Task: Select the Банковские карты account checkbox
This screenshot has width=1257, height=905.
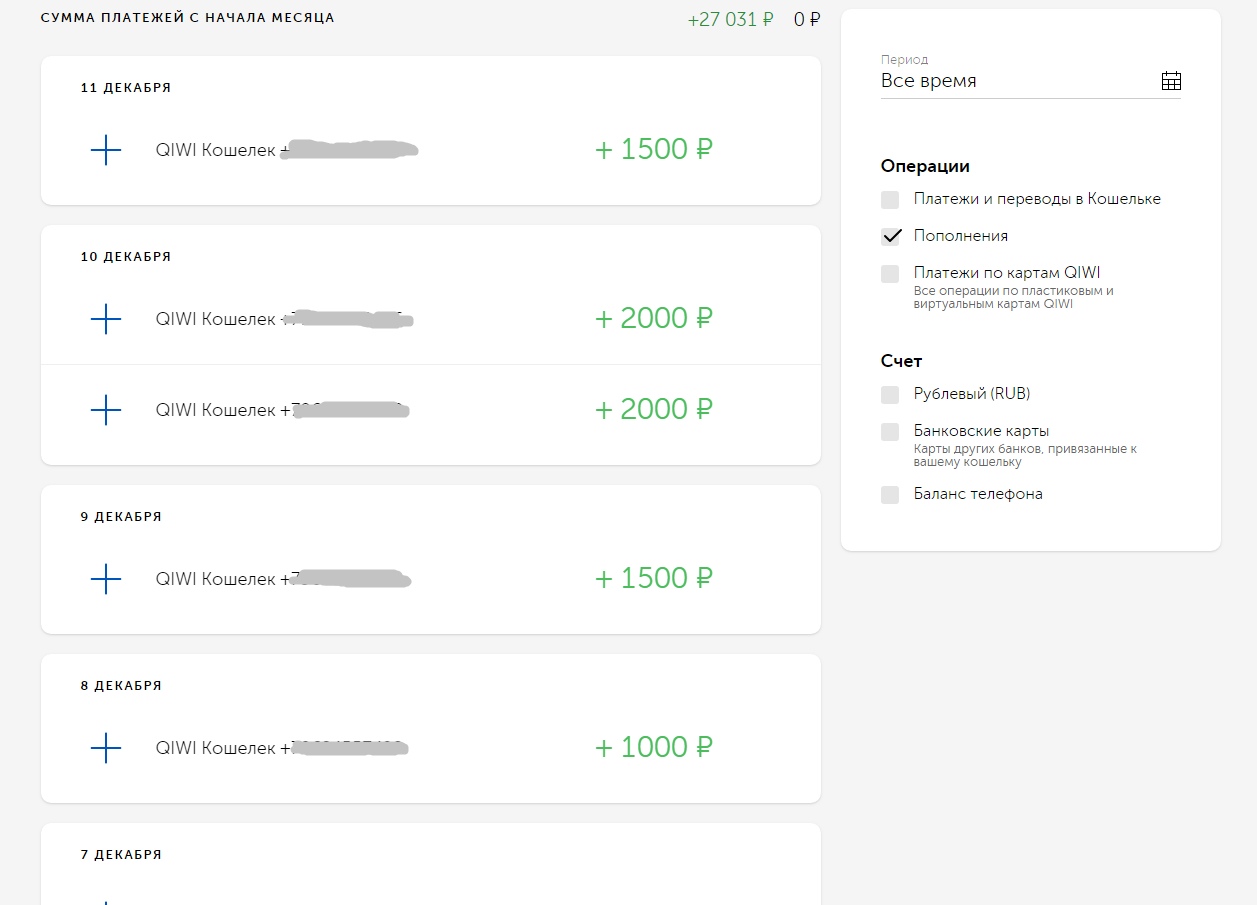Action: coord(890,432)
